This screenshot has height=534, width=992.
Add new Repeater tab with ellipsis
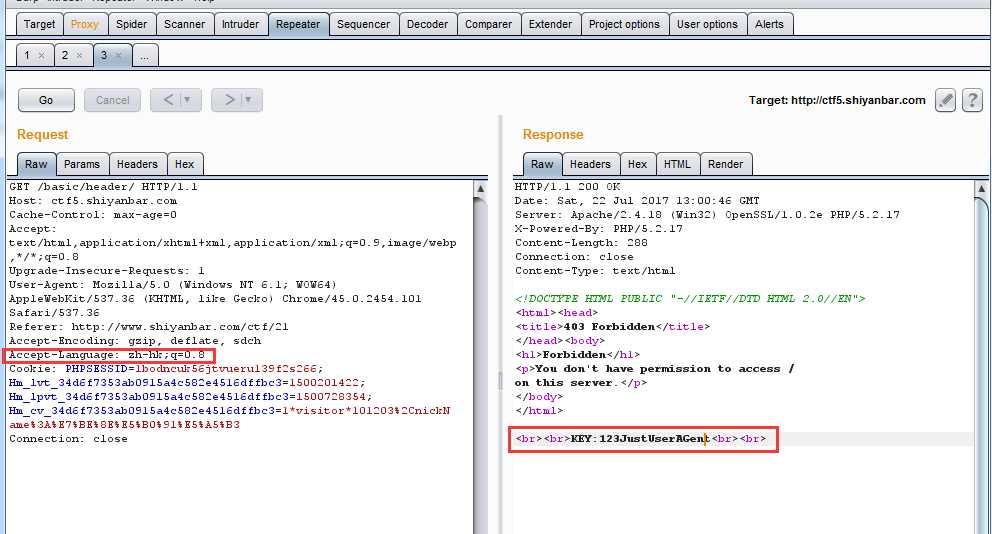[x=145, y=56]
